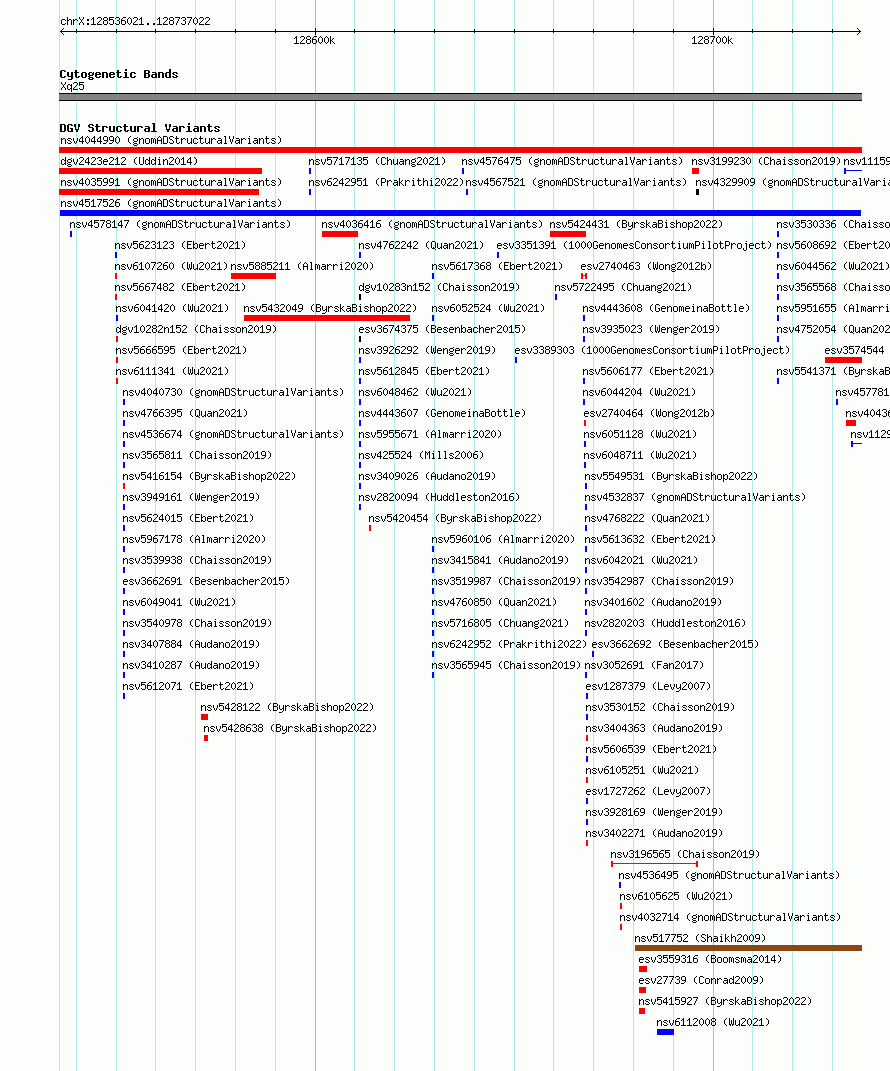This screenshot has width=890, height=1071.
Task: Click nsv4578147 (gnomADStructuralVariants) label
Action: point(180,224)
